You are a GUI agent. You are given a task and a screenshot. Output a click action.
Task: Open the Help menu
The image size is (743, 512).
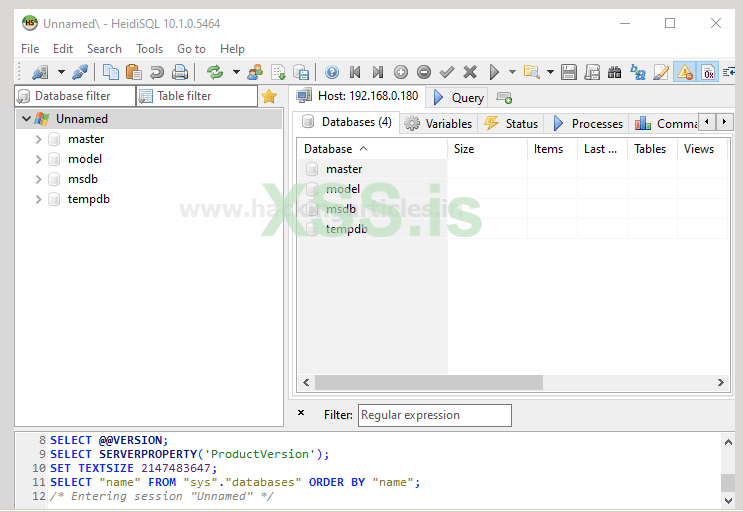tap(232, 49)
